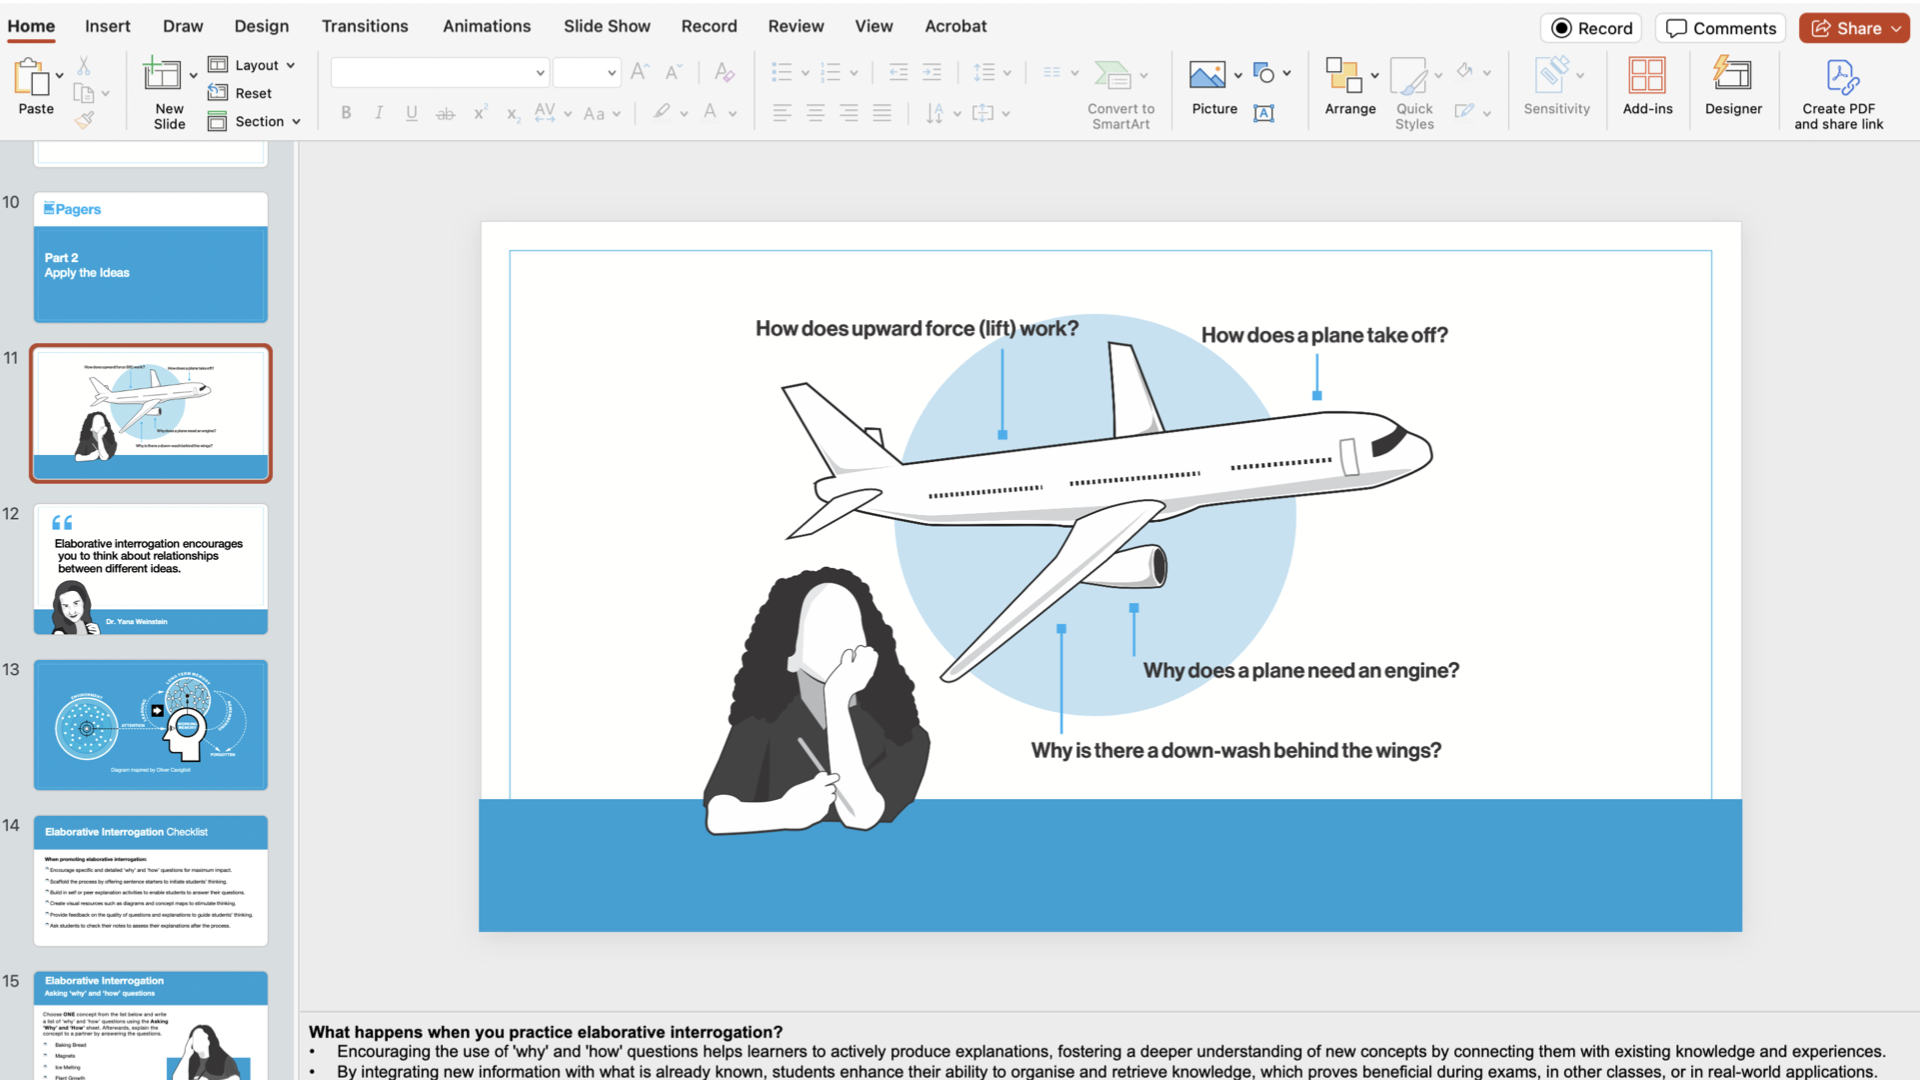Increase font size icon
The image size is (1920, 1080).
tap(640, 72)
